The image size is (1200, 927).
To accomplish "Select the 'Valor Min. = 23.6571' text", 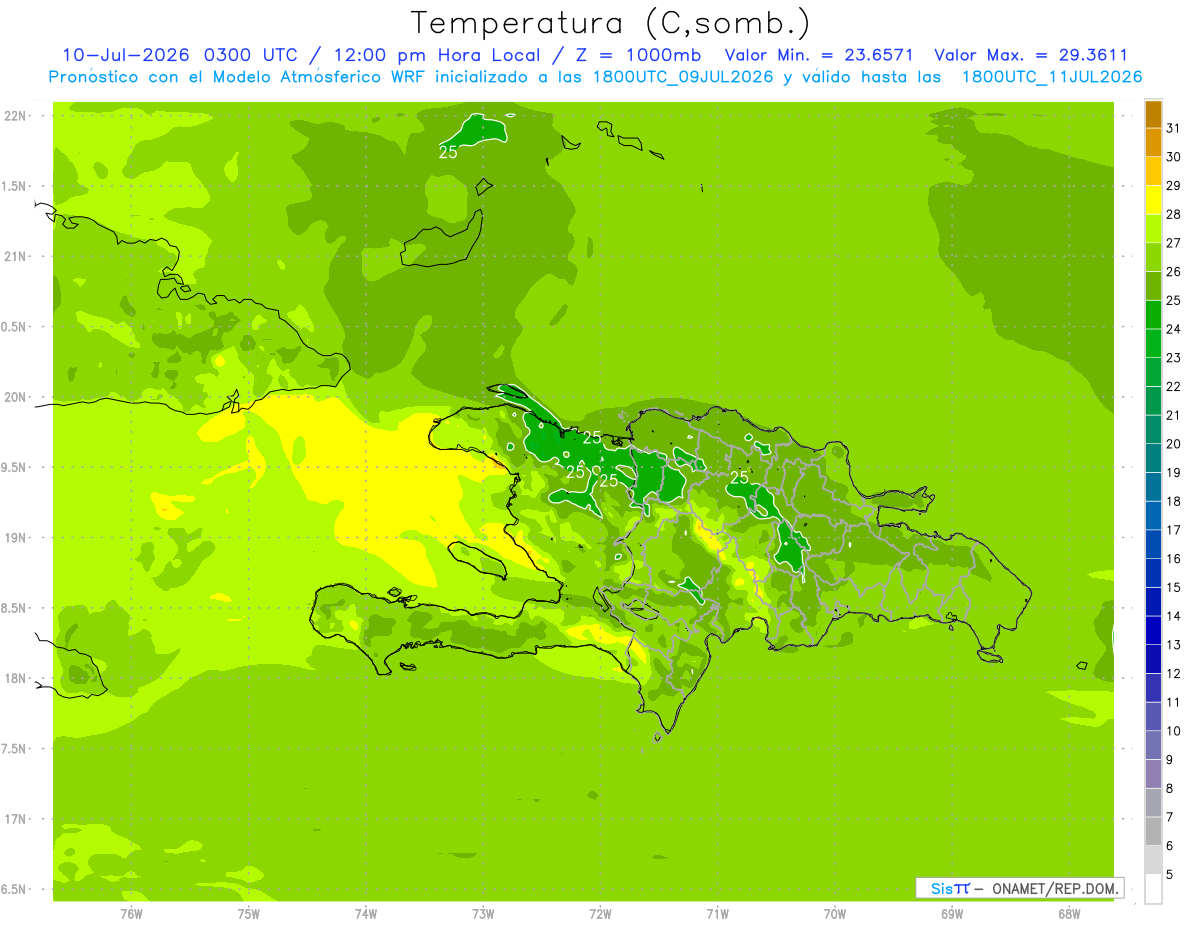I will [x=819, y=55].
